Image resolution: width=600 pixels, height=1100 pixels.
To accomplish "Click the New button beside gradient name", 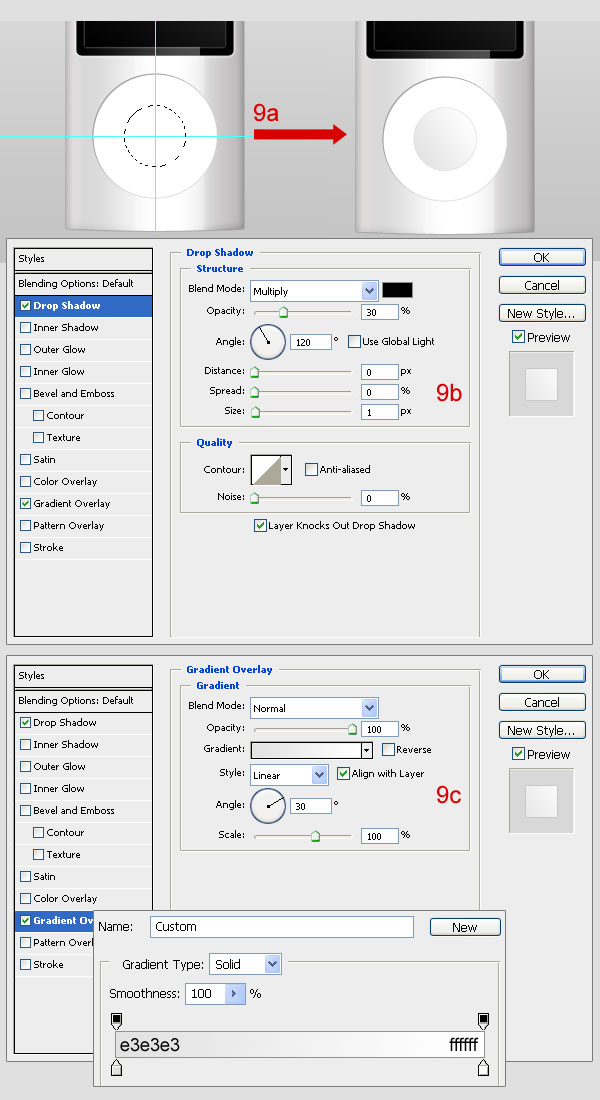I will (x=465, y=927).
